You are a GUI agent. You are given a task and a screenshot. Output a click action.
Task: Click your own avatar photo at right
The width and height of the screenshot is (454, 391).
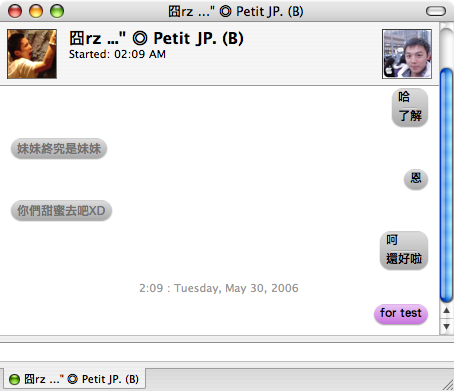point(407,54)
